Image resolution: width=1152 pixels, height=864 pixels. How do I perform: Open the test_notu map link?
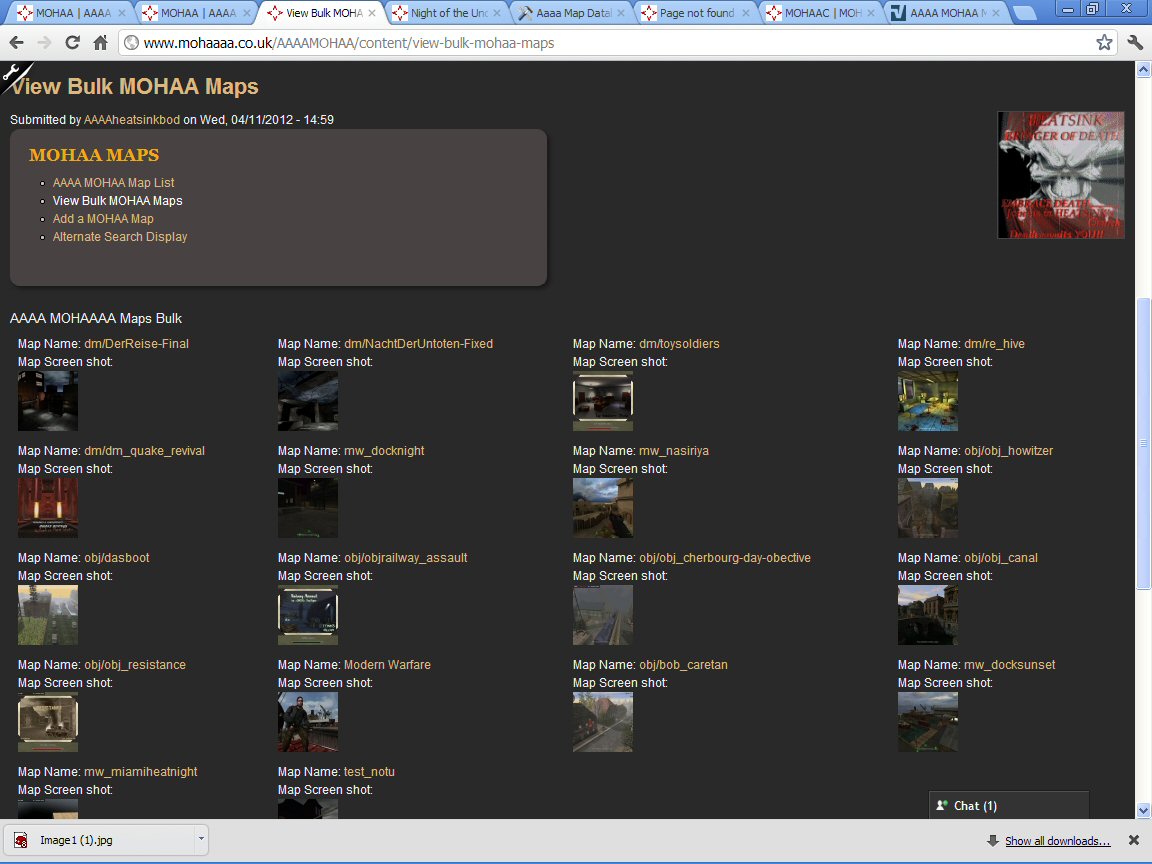pos(370,771)
